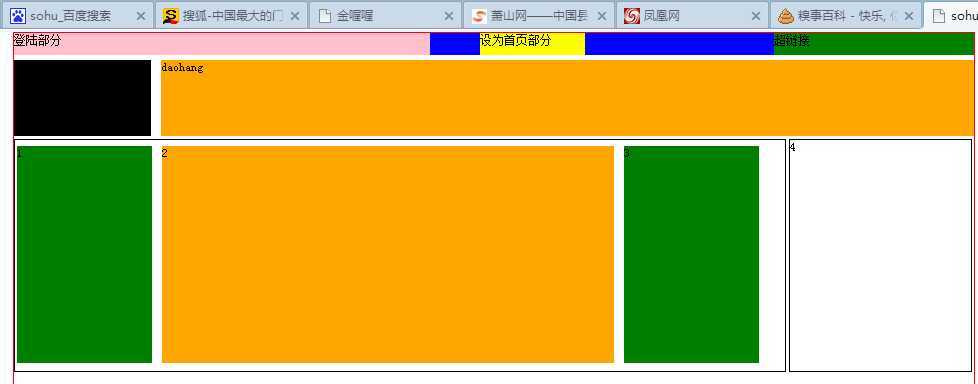978x384 pixels.
Task: Close the 萧山网 tab
Action: (602, 16)
